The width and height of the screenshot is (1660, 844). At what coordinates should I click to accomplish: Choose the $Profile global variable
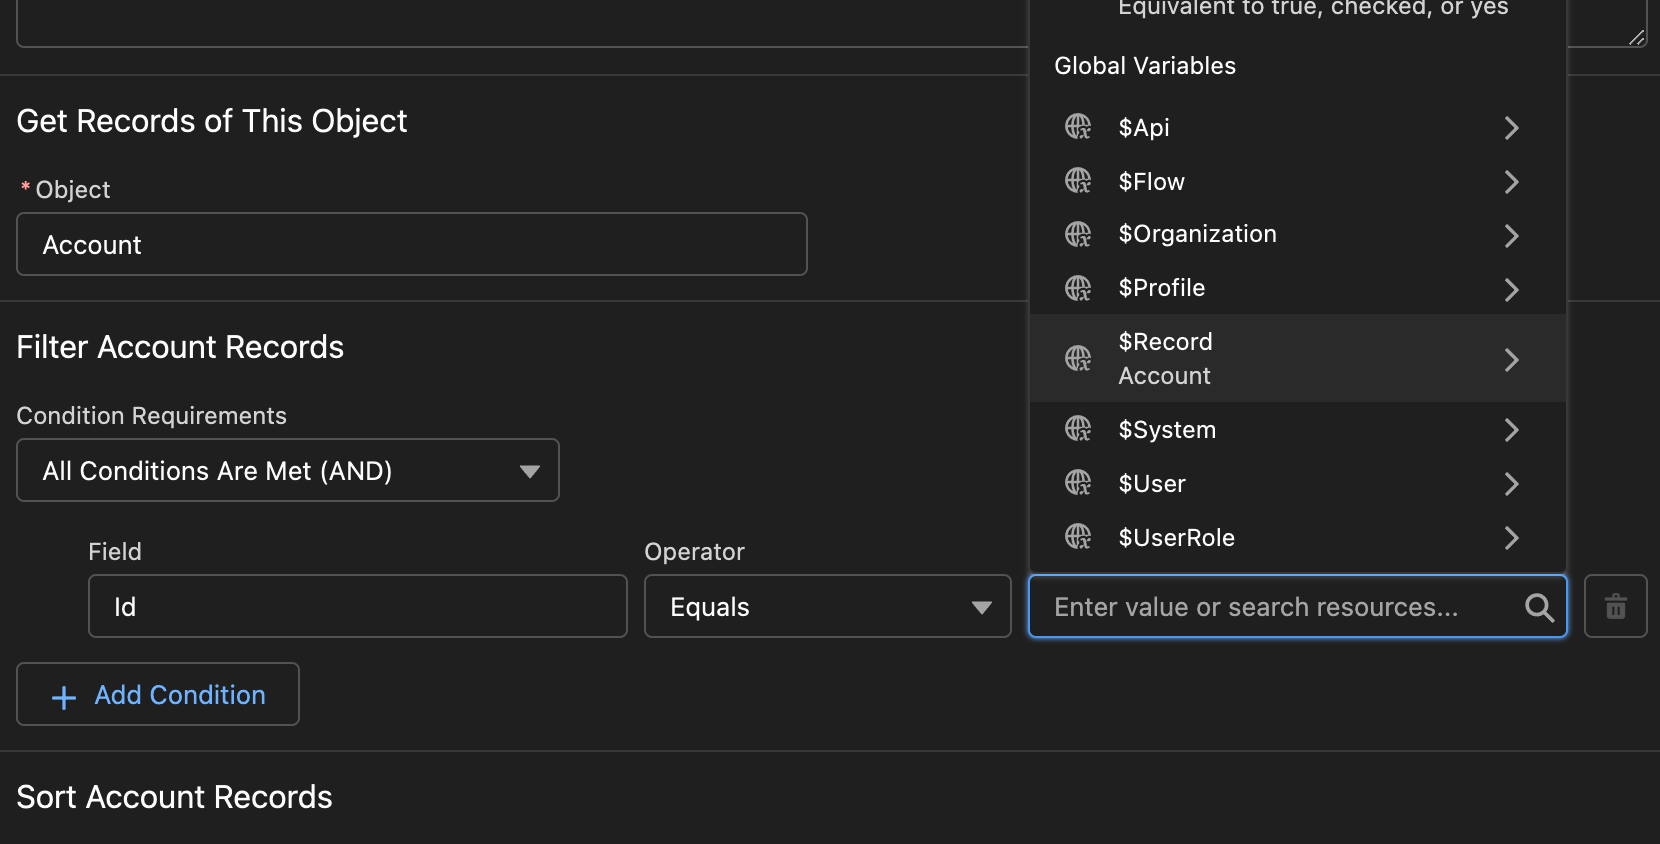[x=1297, y=289]
